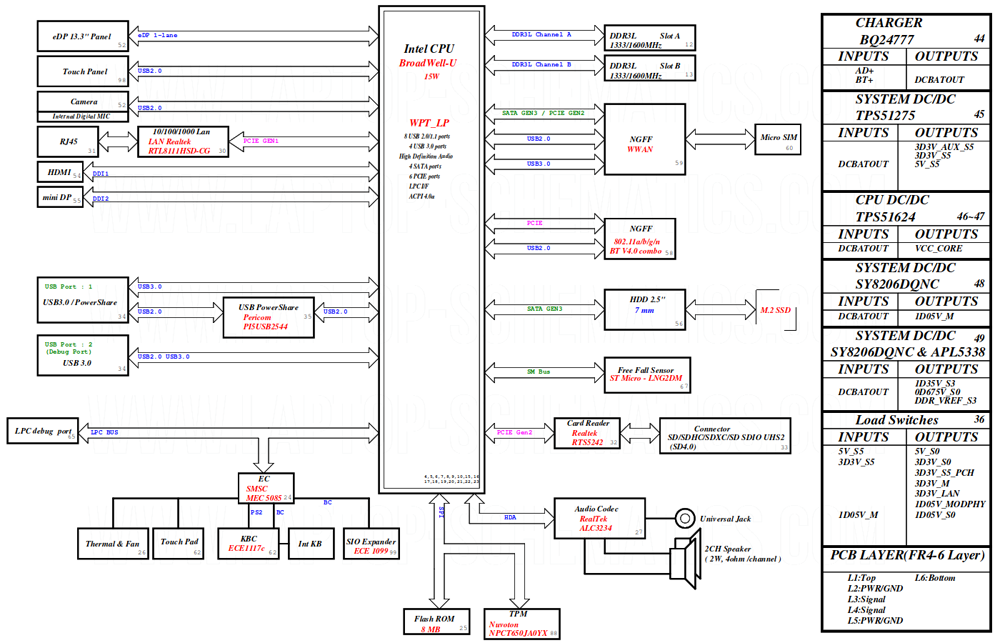Screen dimensions: 1000x643
Task: Select the LPC debug port block
Action: [42, 431]
